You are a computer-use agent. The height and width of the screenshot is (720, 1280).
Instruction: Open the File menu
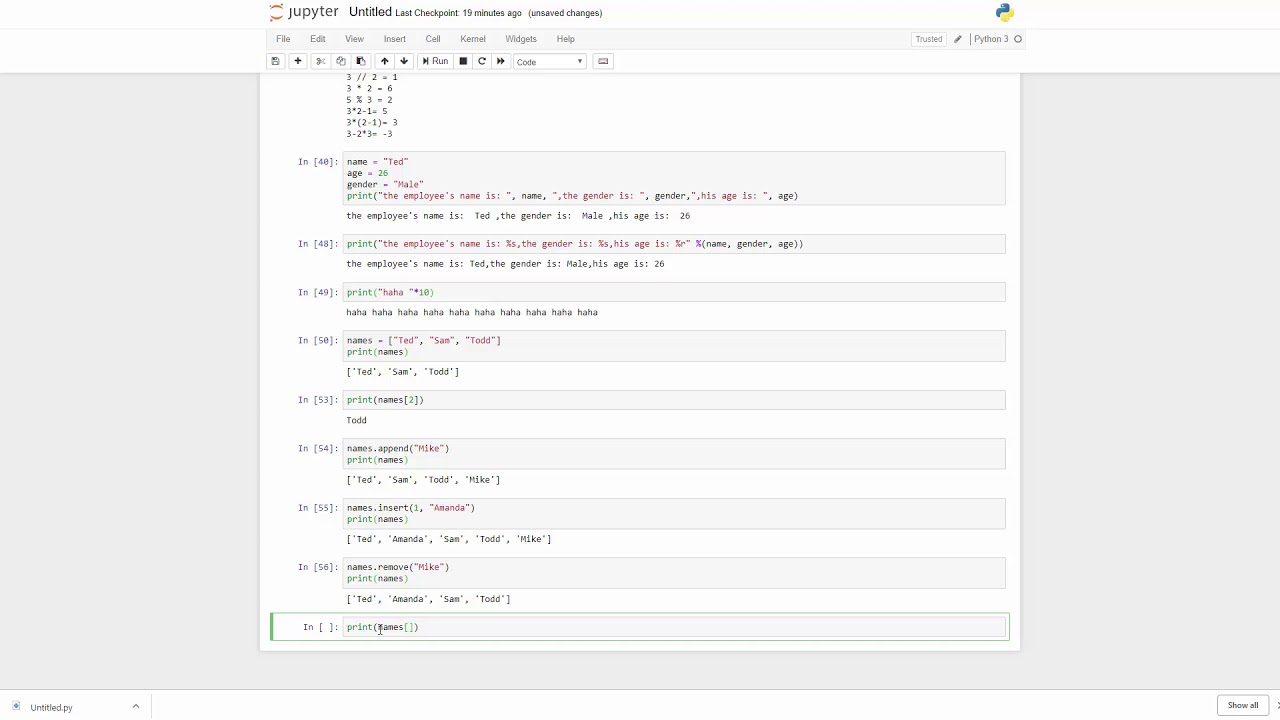[x=283, y=39]
